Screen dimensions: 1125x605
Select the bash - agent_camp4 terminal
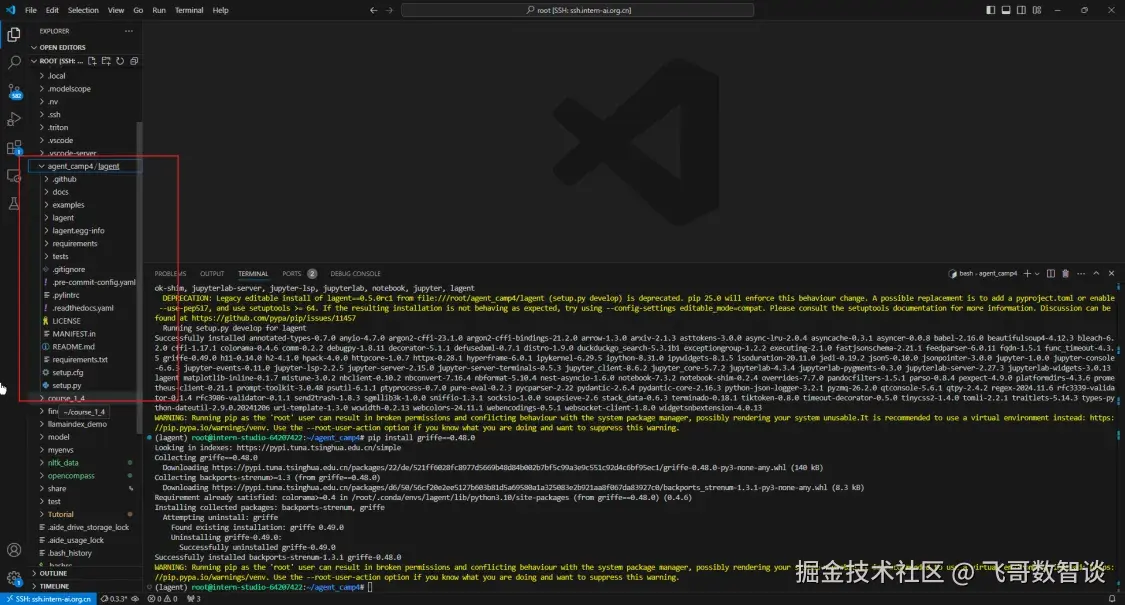(984, 273)
